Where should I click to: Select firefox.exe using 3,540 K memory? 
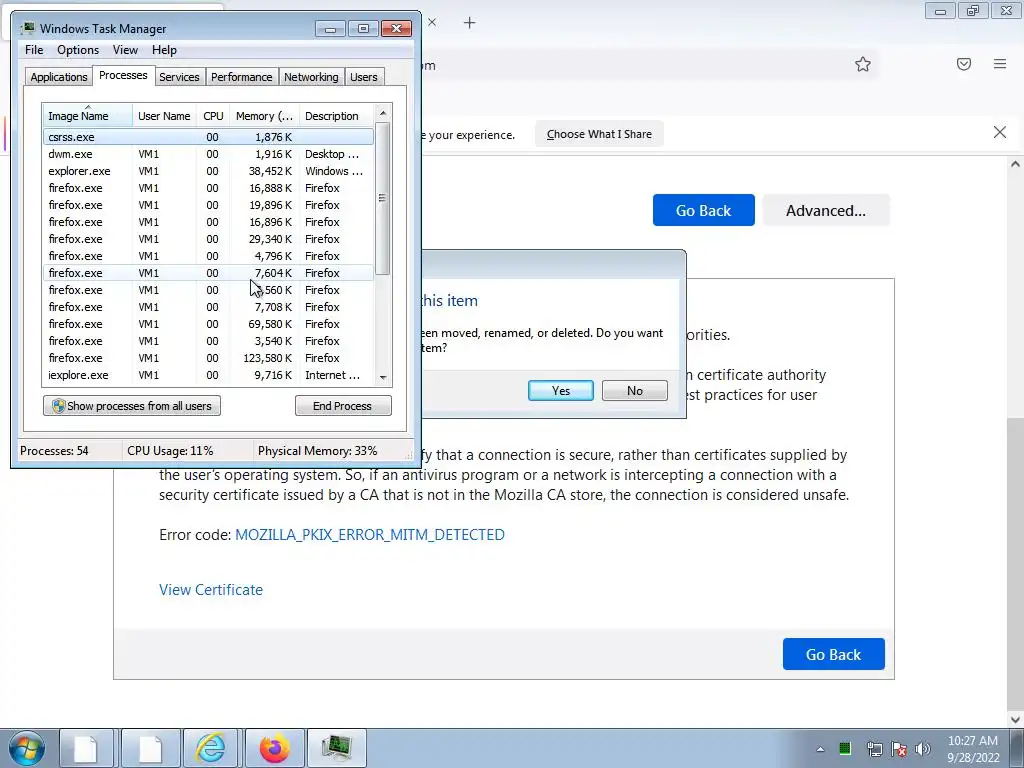(208, 341)
